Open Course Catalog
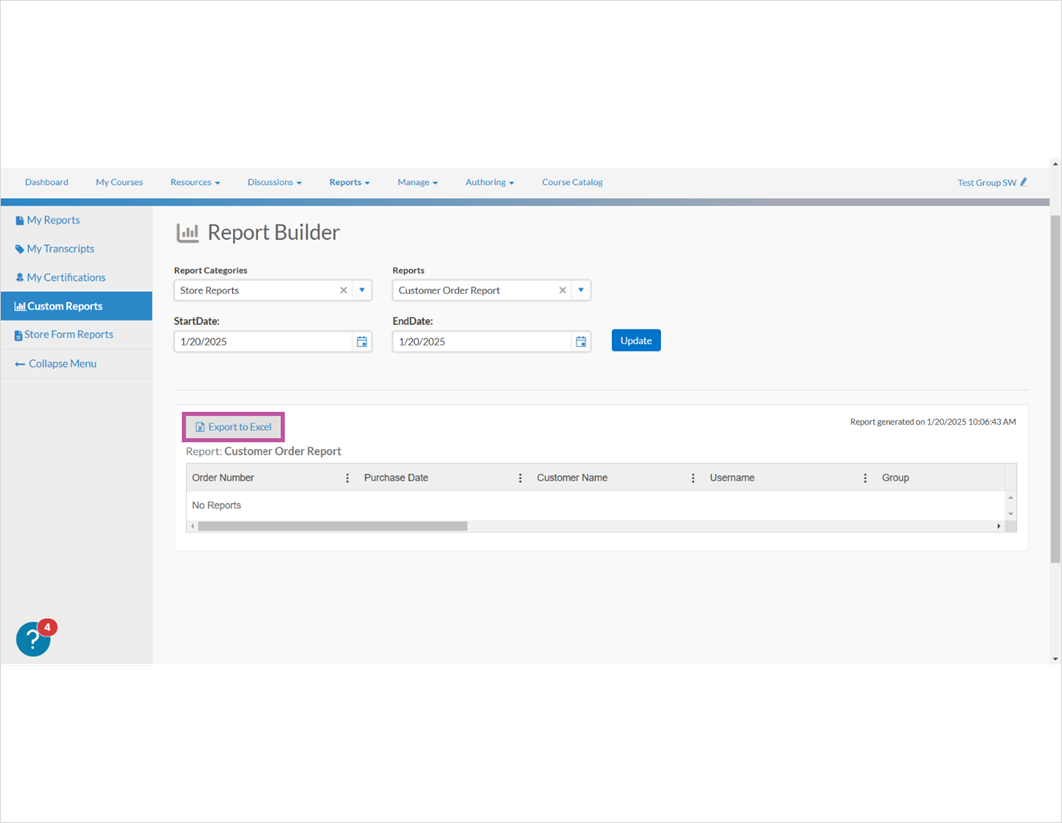 572,182
